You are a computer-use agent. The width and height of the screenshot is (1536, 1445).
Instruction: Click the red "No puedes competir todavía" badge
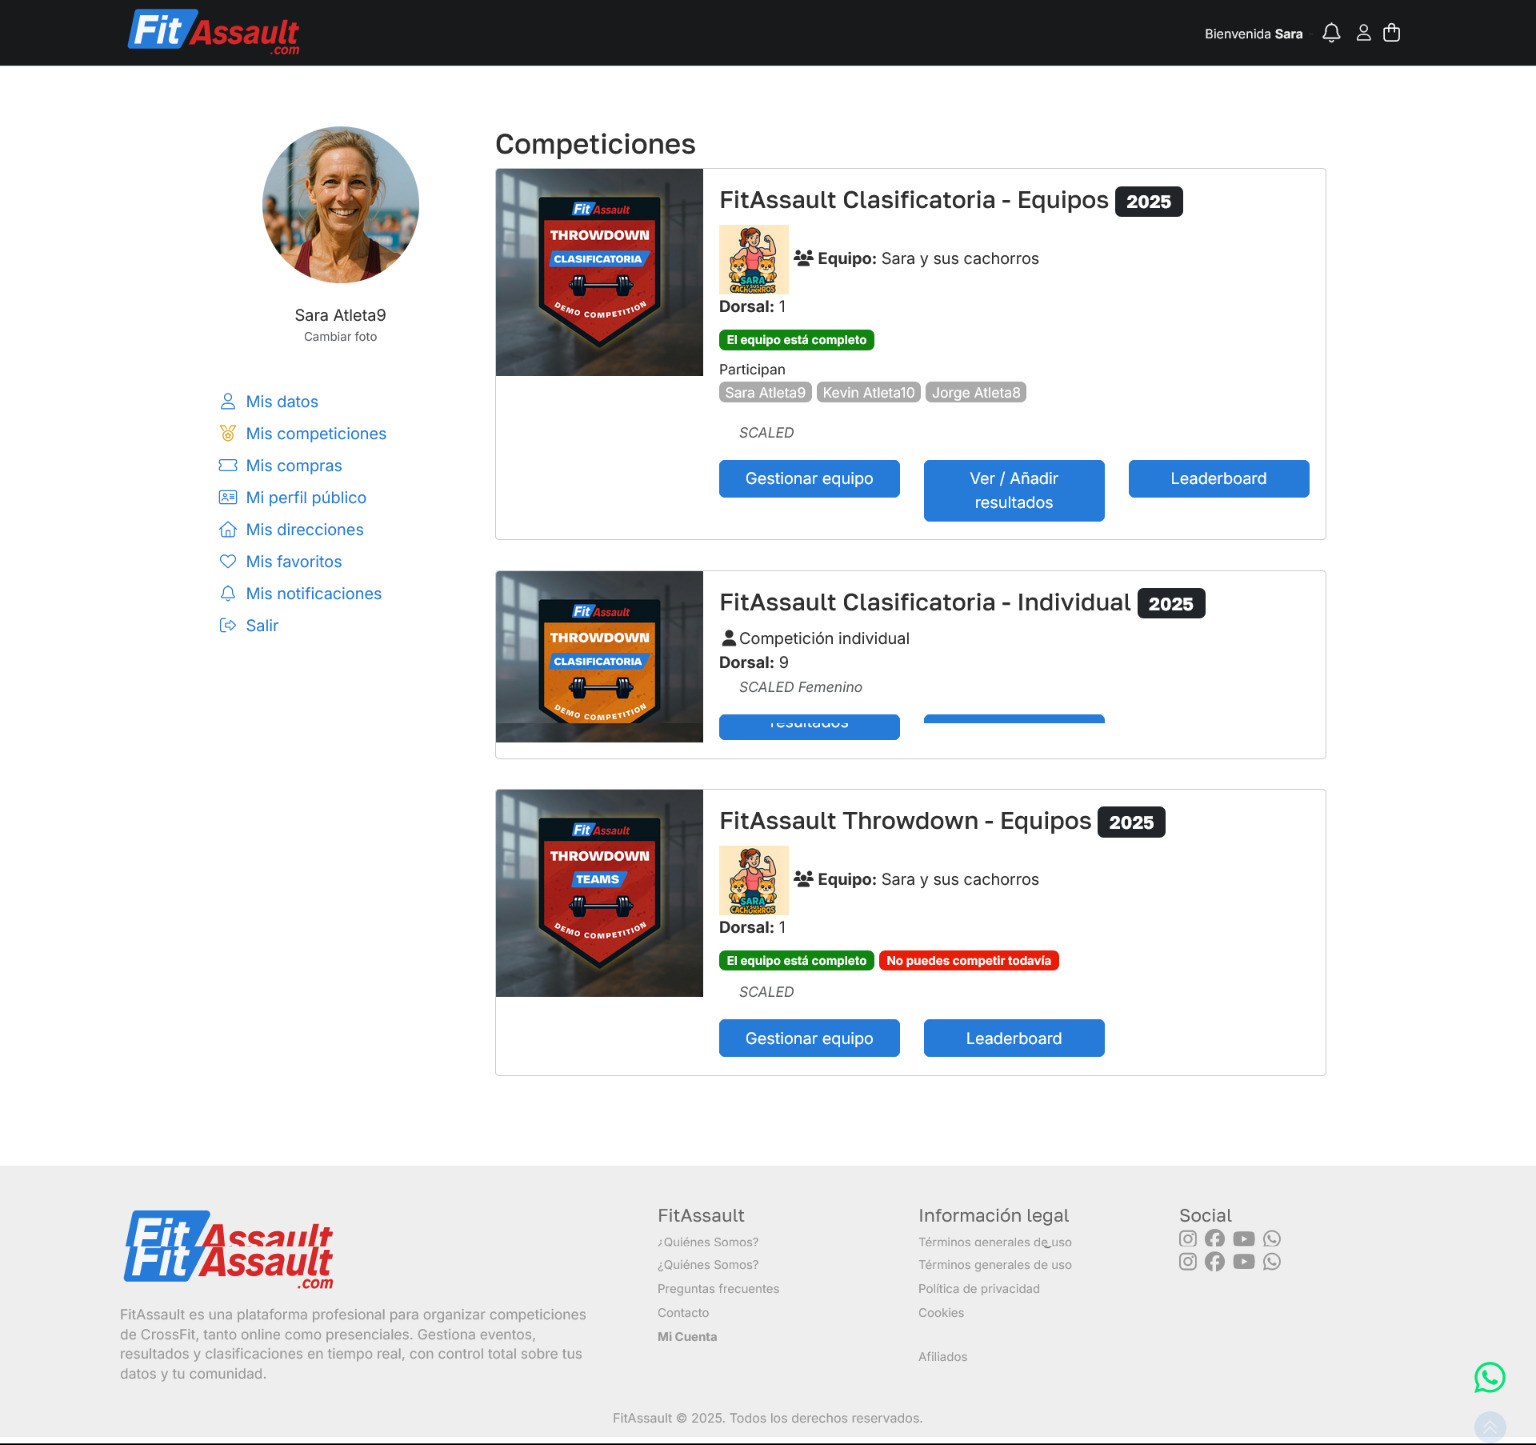point(969,961)
